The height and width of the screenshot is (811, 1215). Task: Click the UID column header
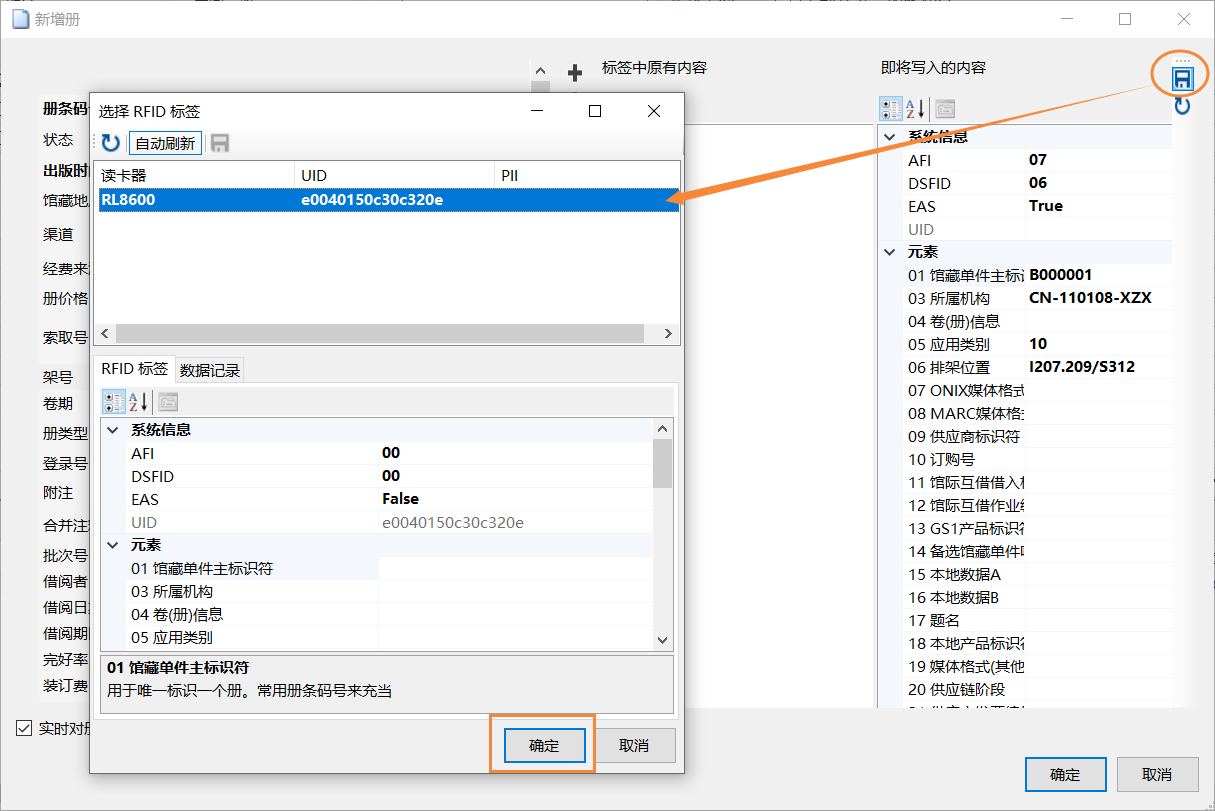pos(395,175)
